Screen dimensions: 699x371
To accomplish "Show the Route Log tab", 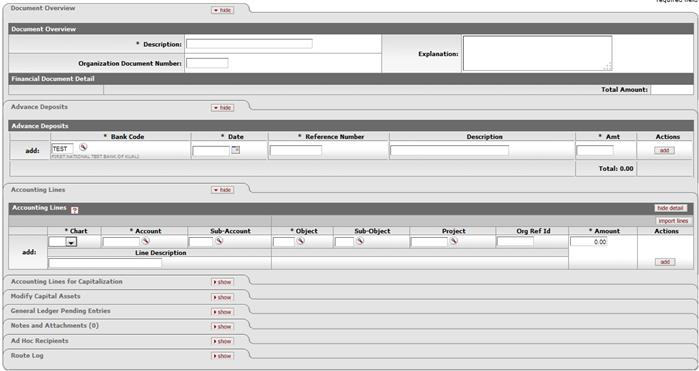I will [x=222, y=356].
